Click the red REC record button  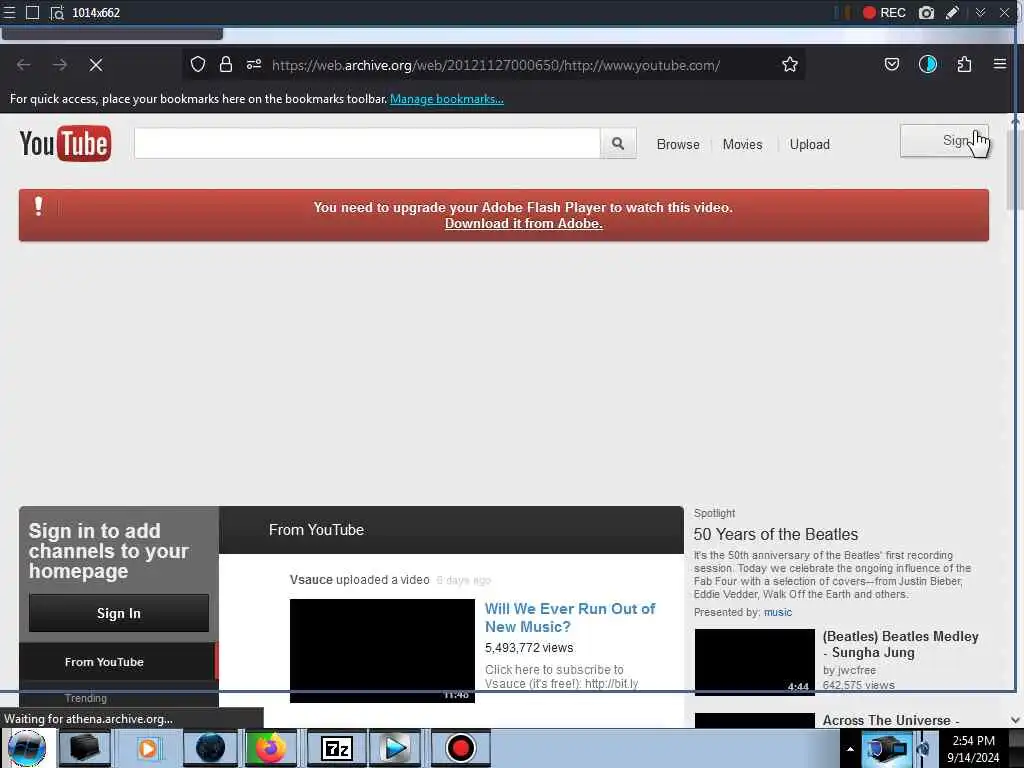click(x=884, y=12)
